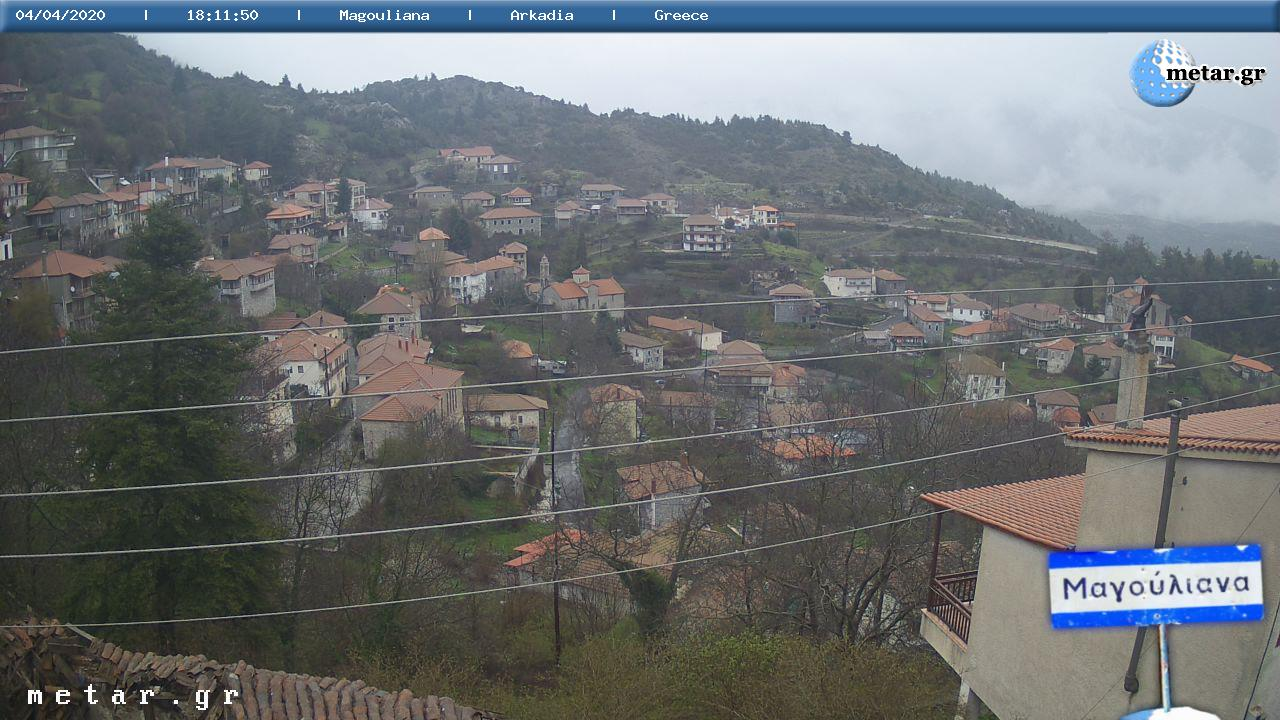Click the Magouliana label in the header
The height and width of the screenshot is (720, 1280).
384,15
